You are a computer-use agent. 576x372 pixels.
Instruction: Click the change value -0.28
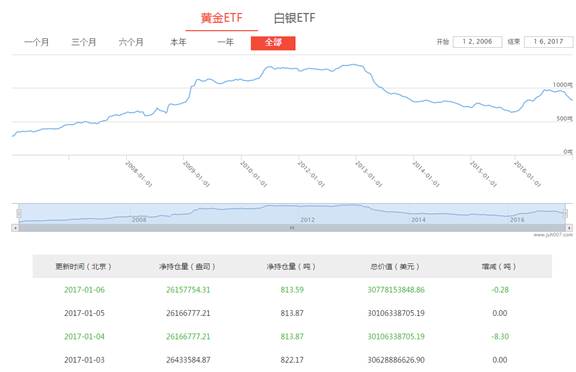(x=500, y=290)
